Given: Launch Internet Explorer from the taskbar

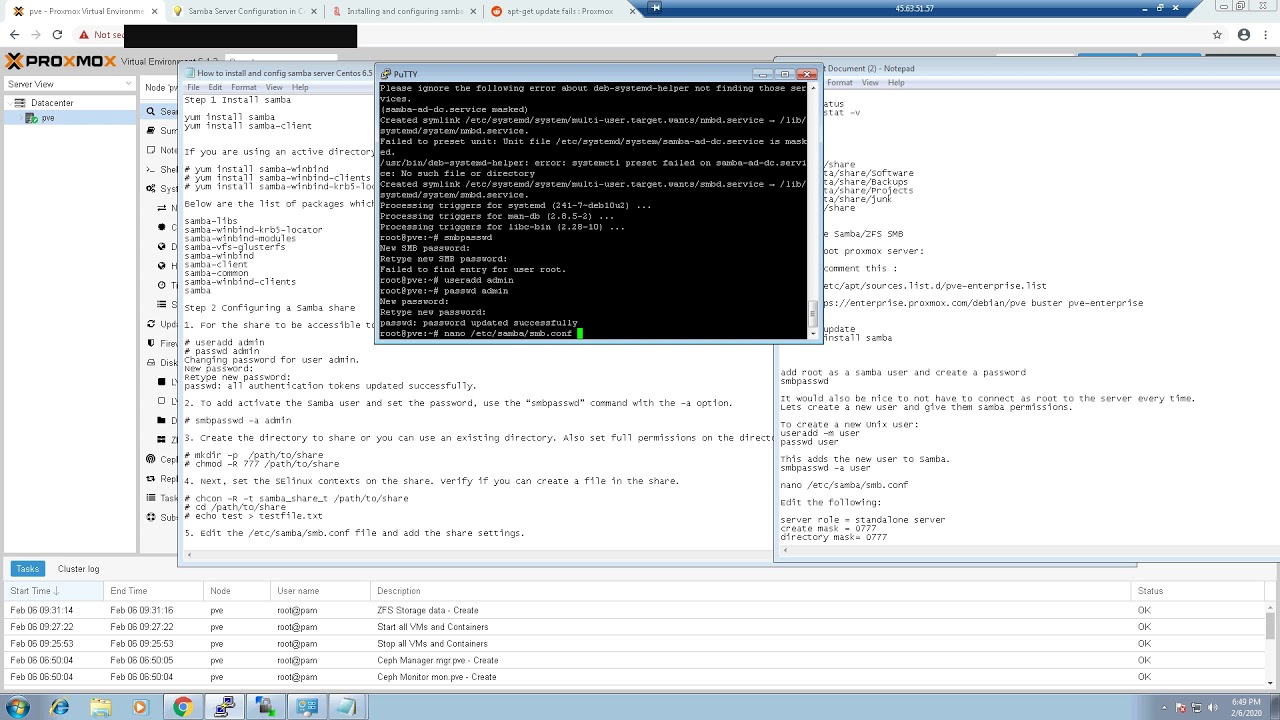Looking at the screenshot, I should click(x=60, y=707).
